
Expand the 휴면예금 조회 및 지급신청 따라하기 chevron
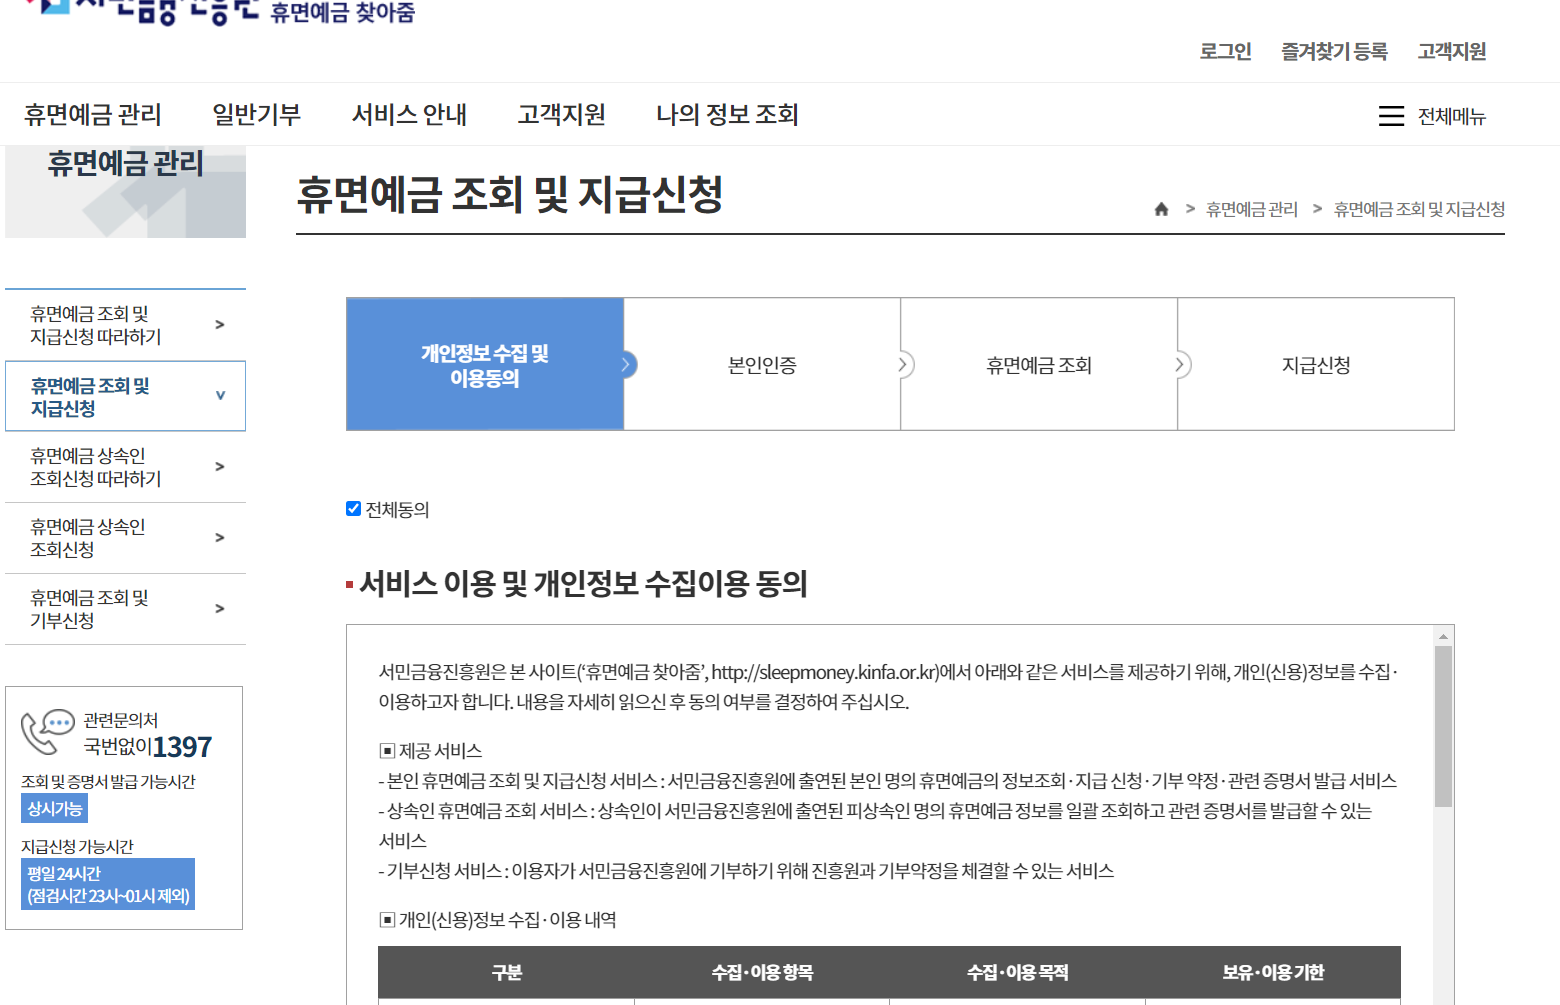pyautogui.click(x=220, y=323)
